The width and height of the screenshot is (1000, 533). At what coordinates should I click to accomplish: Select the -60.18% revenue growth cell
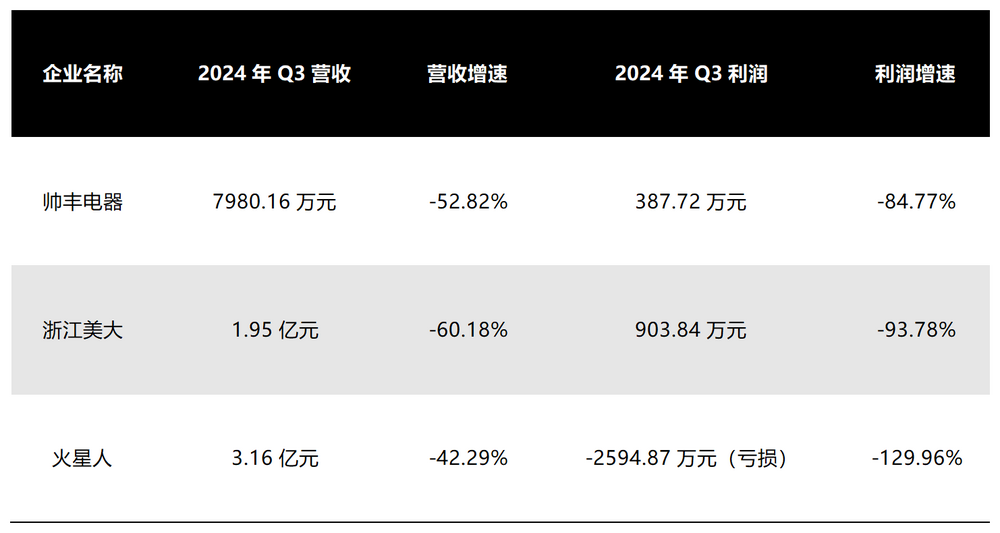coord(468,330)
